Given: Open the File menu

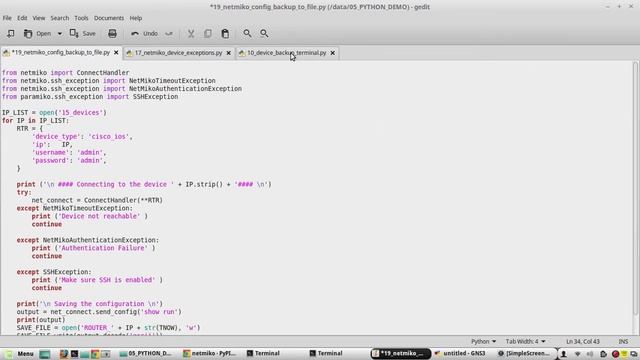Looking at the screenshot, I should coord(7,18).
